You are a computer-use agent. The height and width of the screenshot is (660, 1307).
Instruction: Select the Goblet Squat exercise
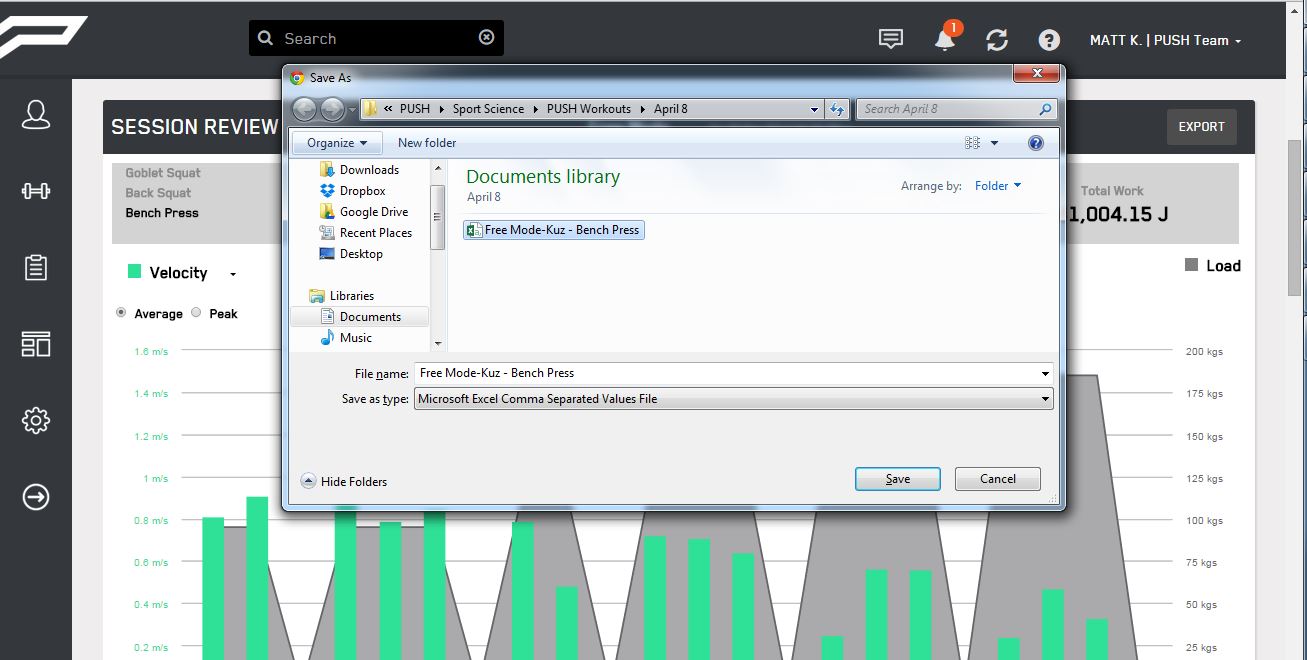coord(163,173)
